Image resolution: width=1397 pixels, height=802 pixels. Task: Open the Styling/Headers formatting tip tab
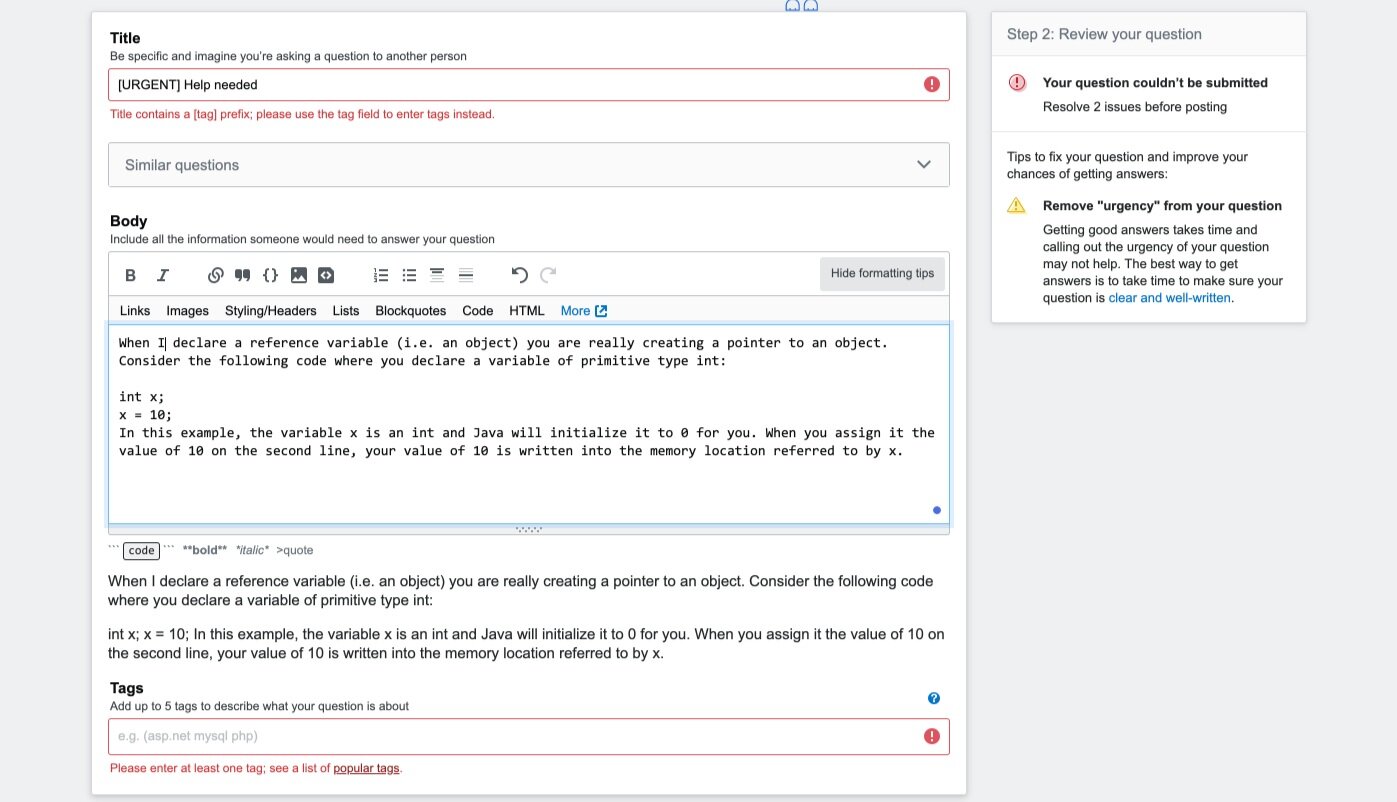pos(271,311)
